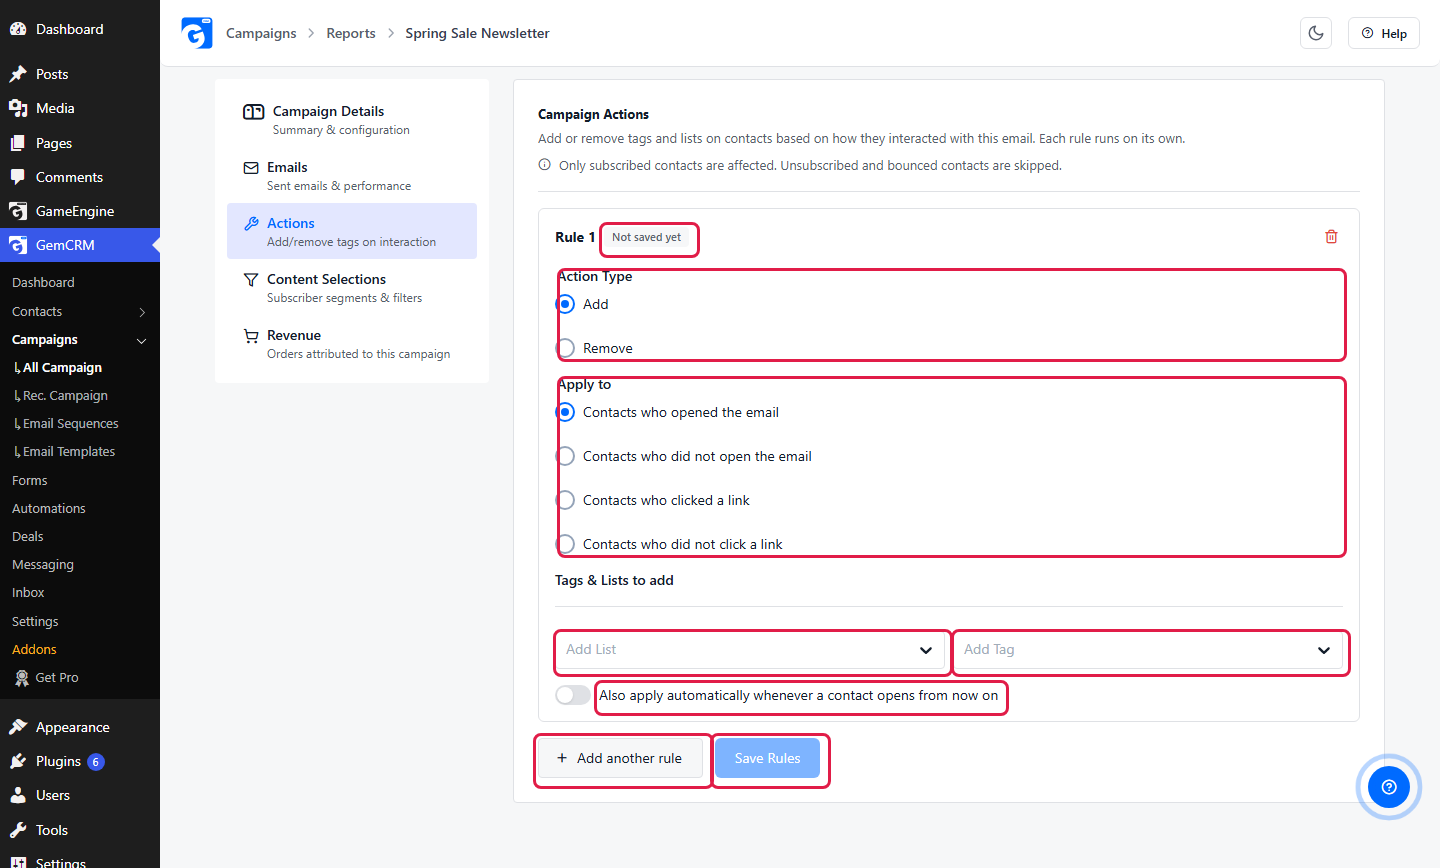Expand the Contacts submenu chevron
1440x868 pixels.
pos(142,312)
